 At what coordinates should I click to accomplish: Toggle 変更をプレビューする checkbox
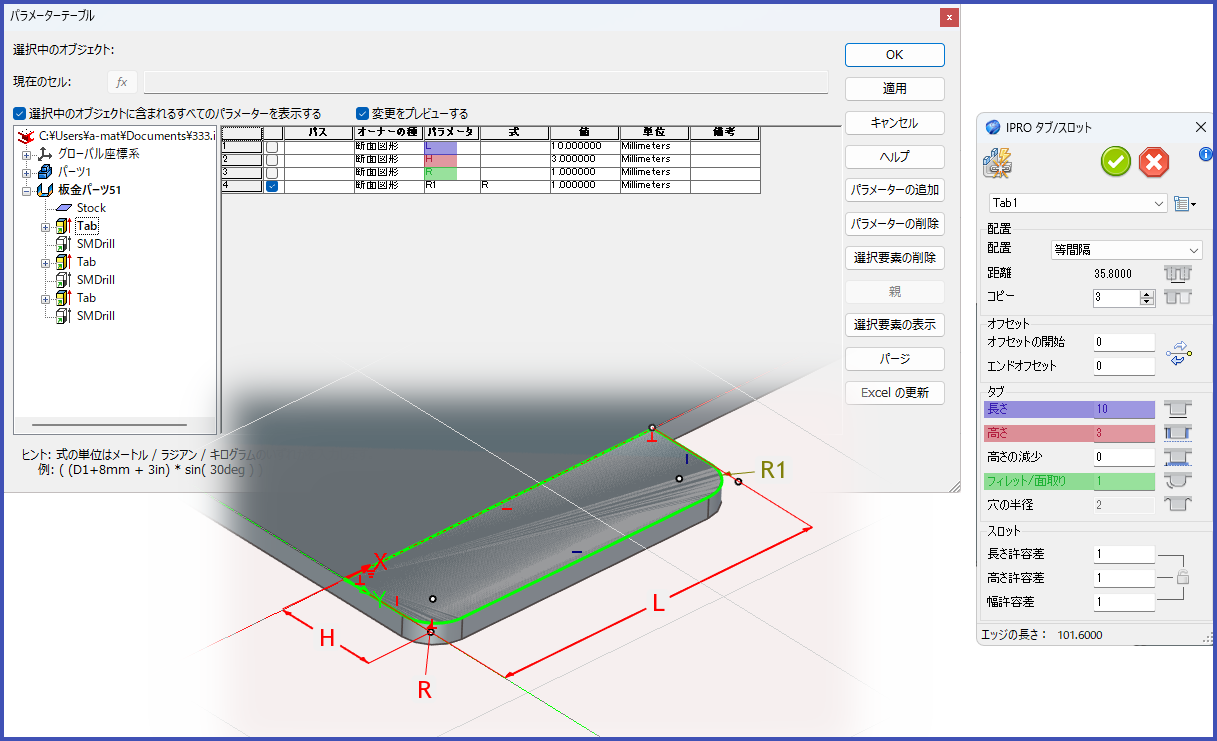pyautogui.click(x=363, y=113)
